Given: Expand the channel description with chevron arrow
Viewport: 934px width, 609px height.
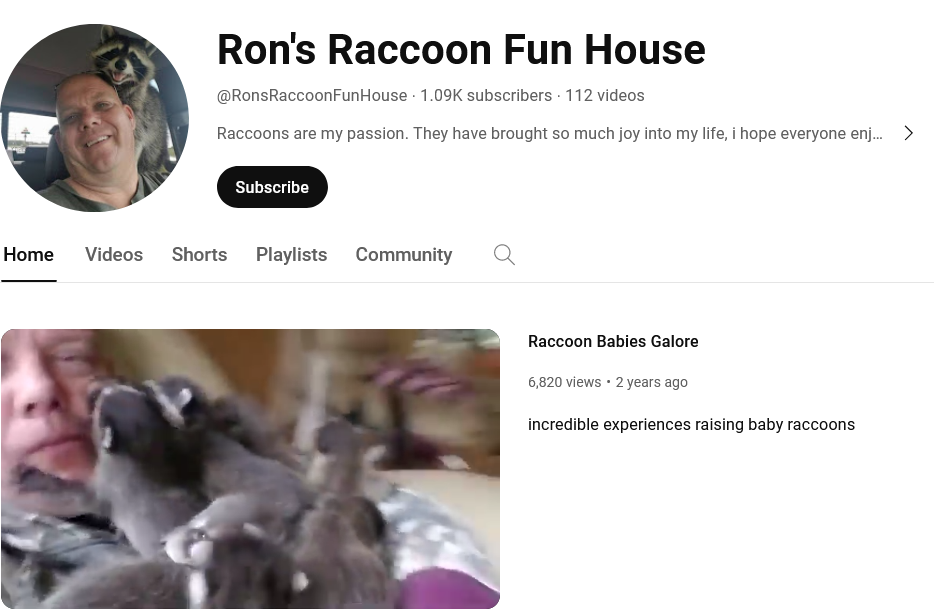Looking at the screenshot, I should tap(908, 133).
